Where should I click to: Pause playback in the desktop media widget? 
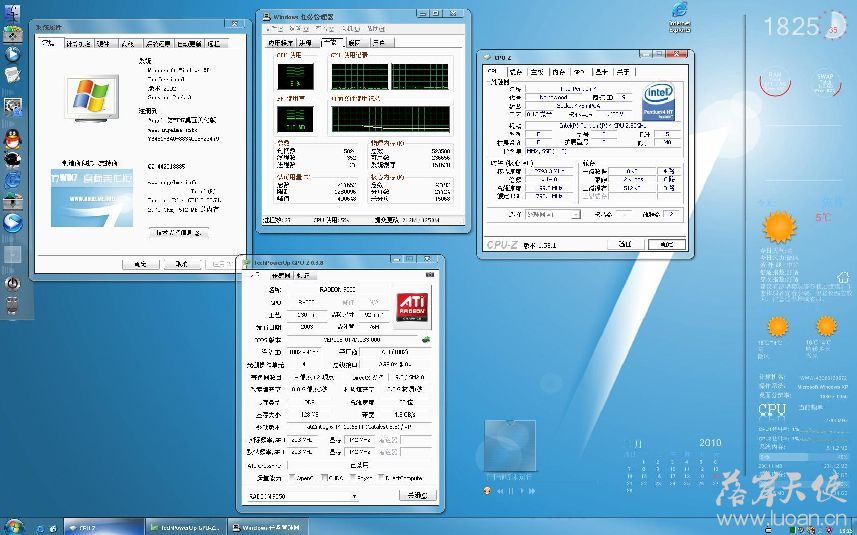[x=511, y=491]
